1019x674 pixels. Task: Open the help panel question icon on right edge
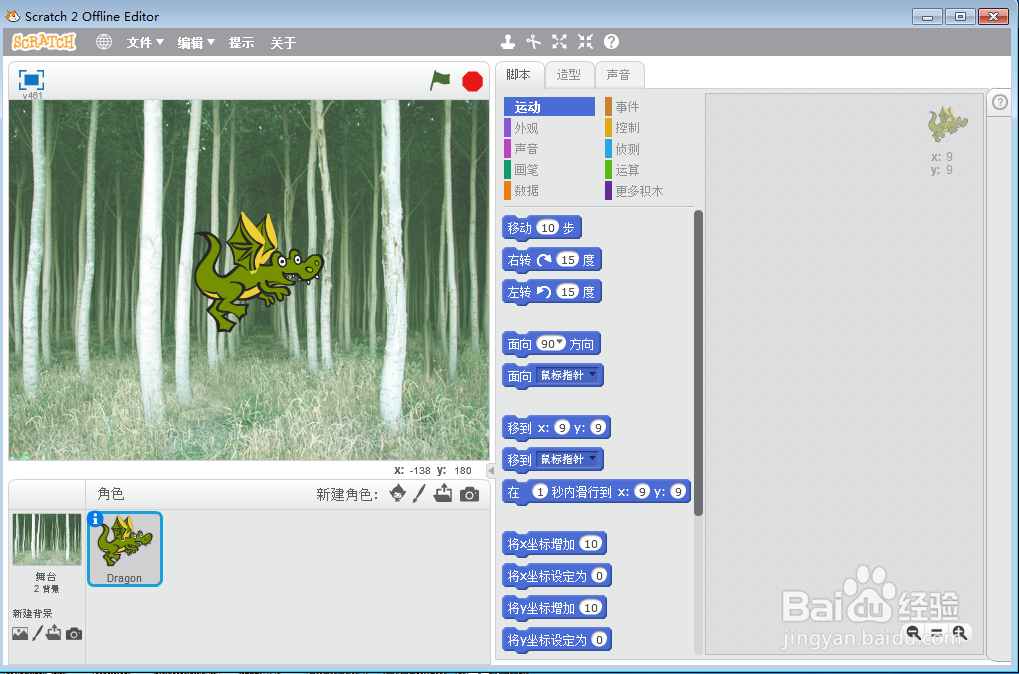(1000, 102)
